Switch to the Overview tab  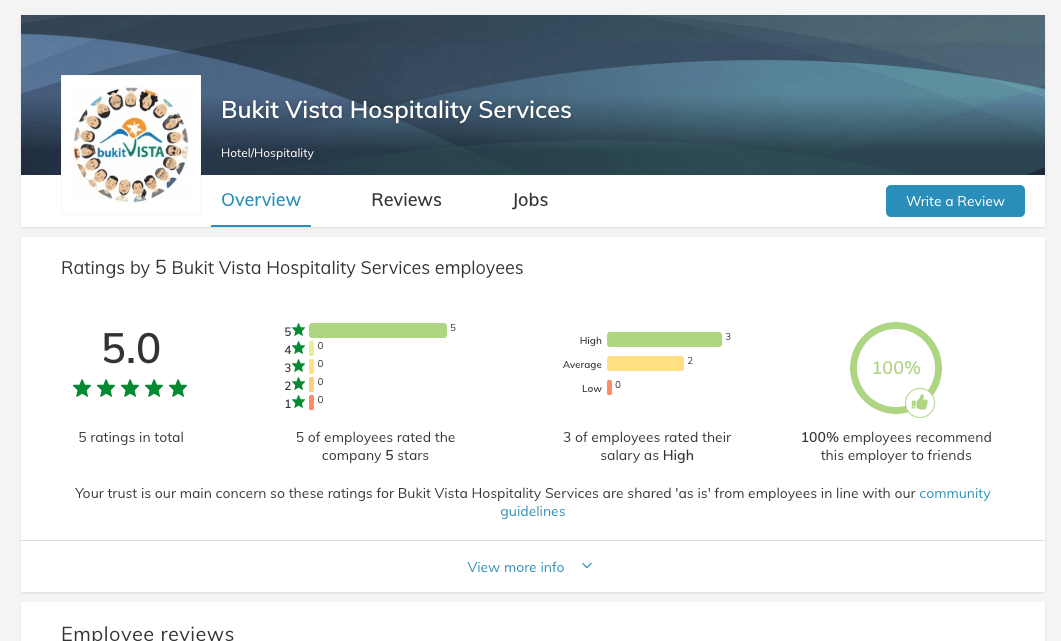[261, 200]
